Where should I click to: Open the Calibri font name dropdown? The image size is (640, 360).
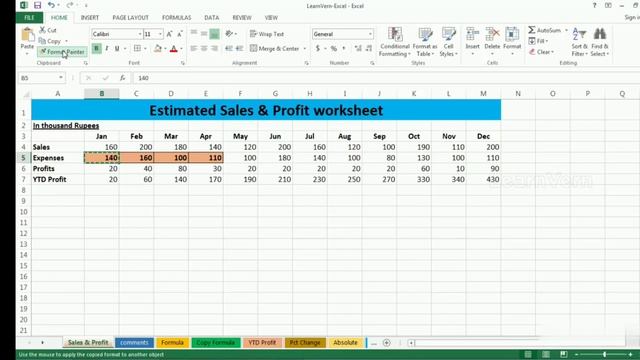click(140, 34)
